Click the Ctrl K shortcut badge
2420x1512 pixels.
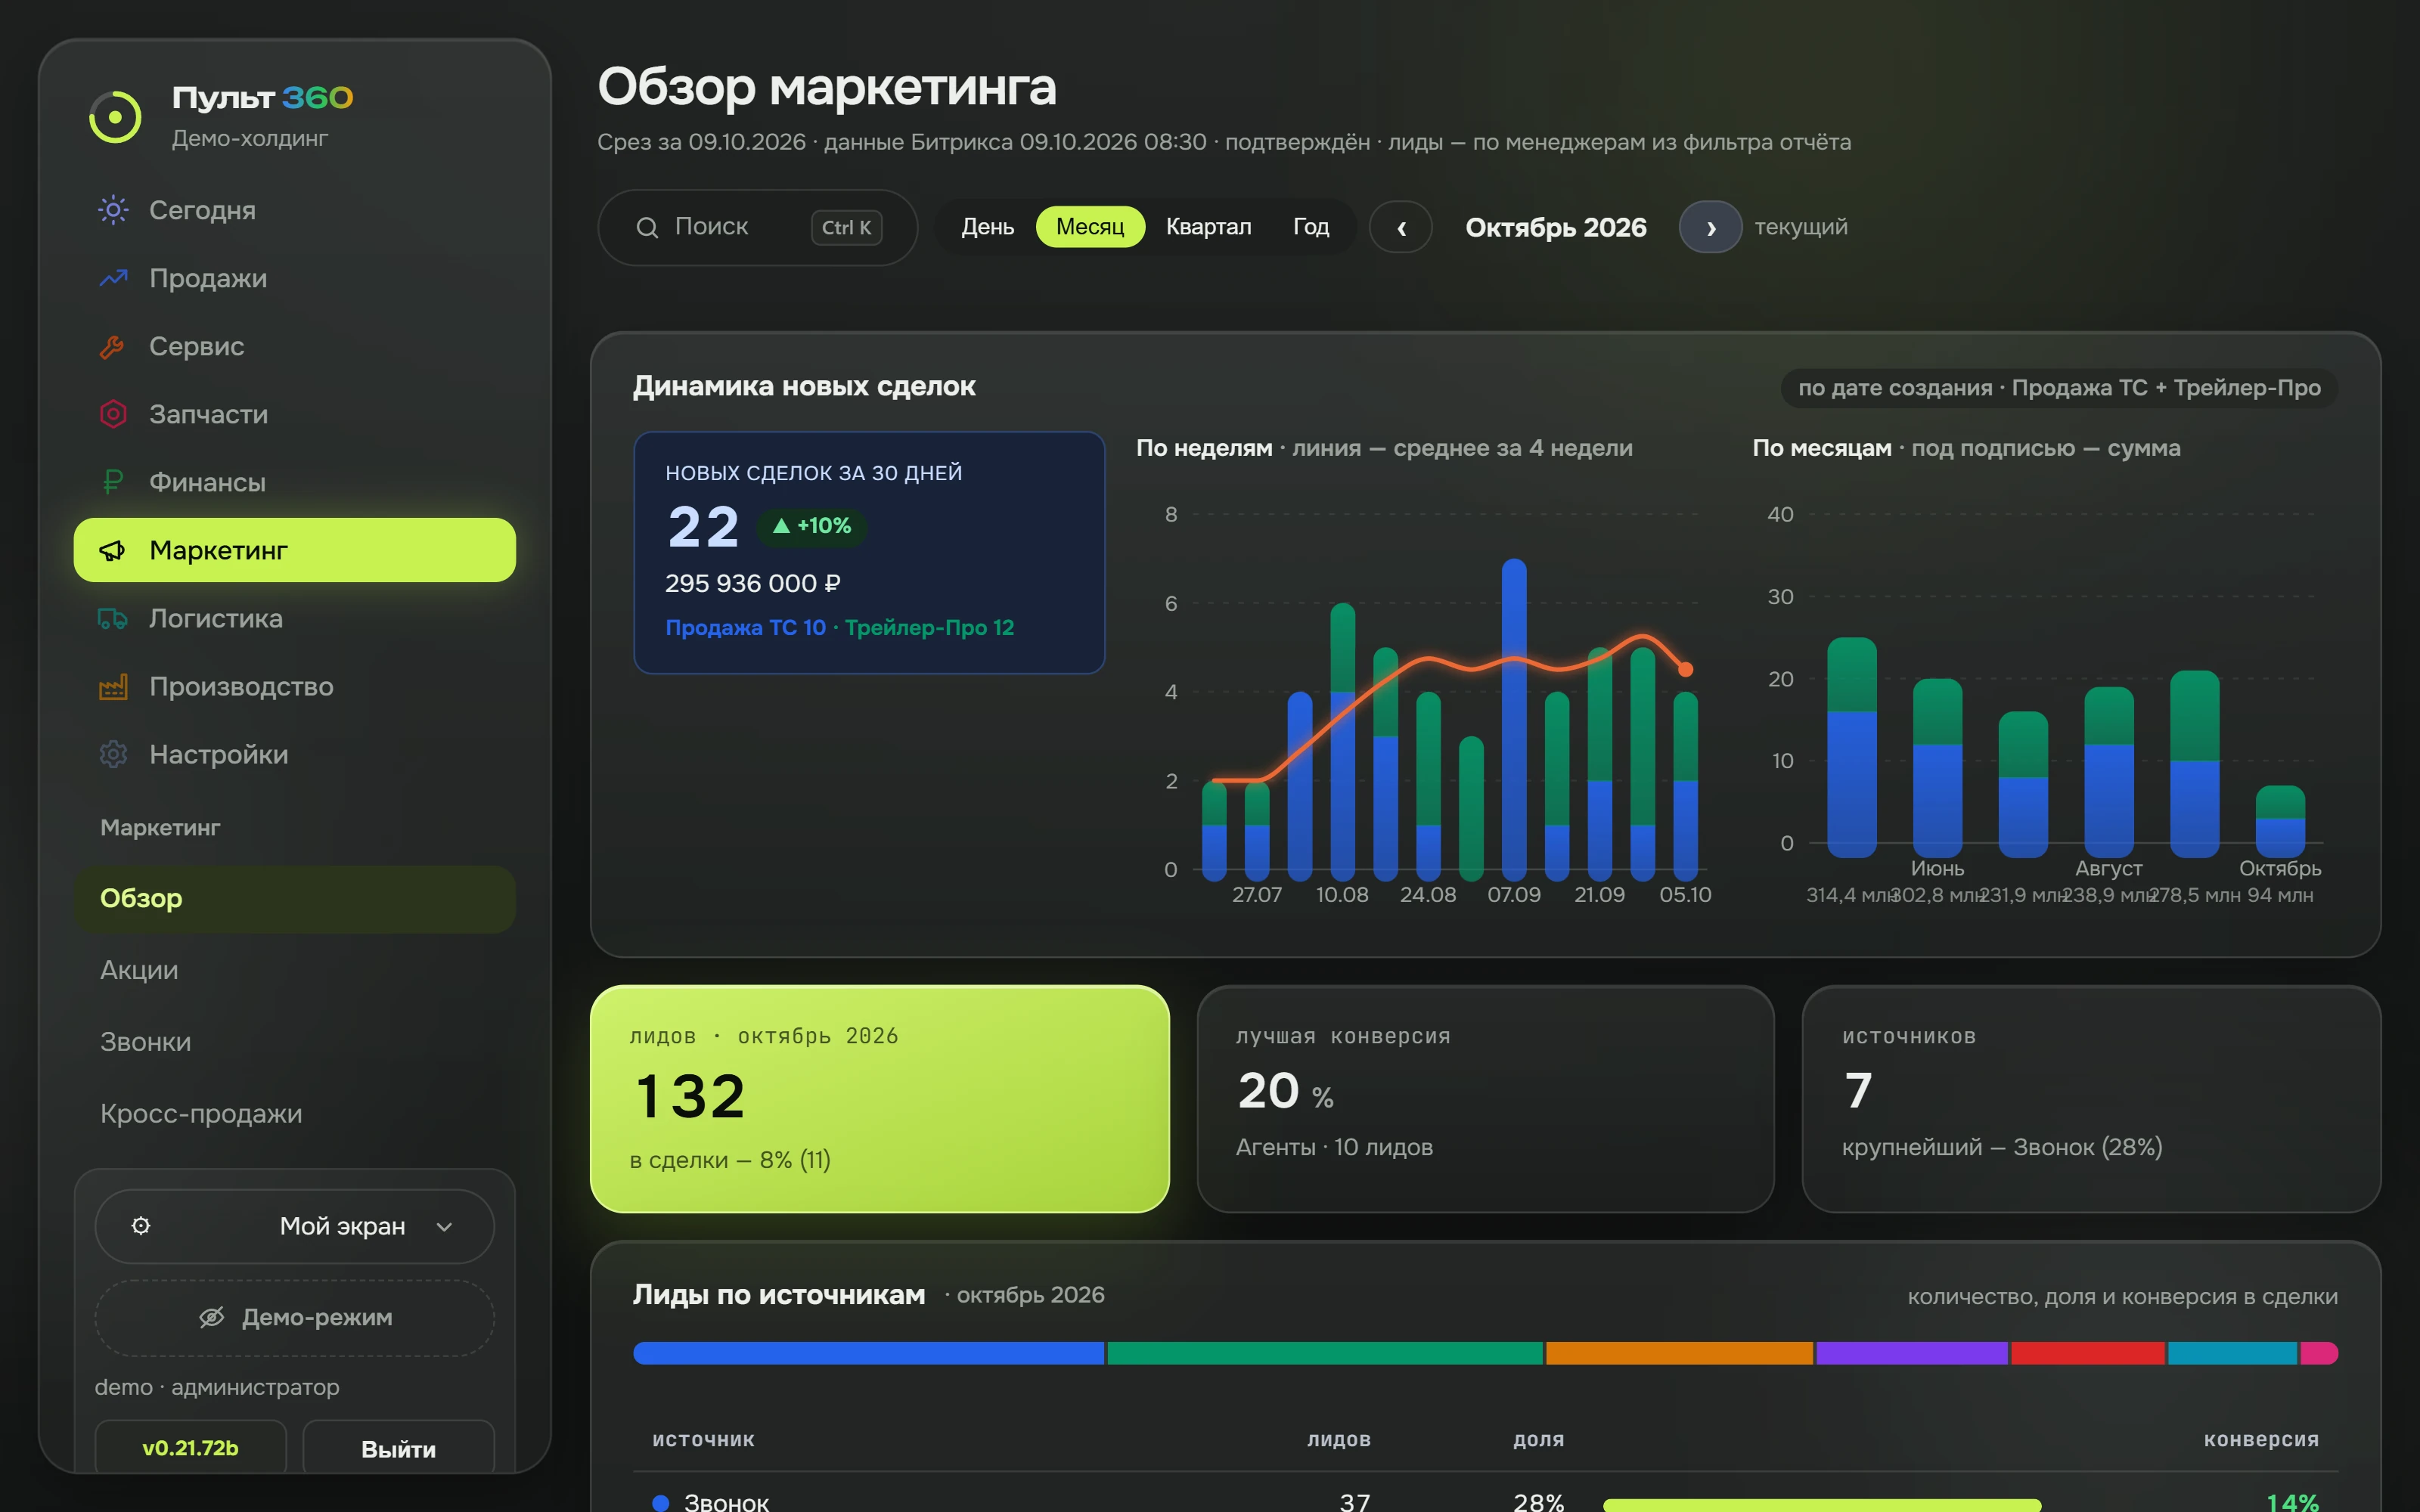tap(846, 227)
